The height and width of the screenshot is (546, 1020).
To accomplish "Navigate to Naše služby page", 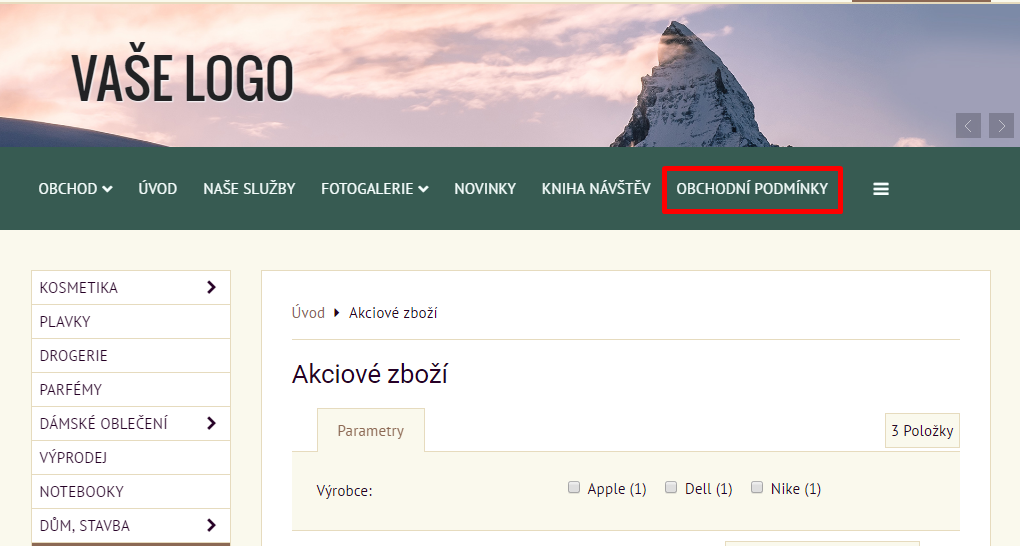I will [249, 189].
